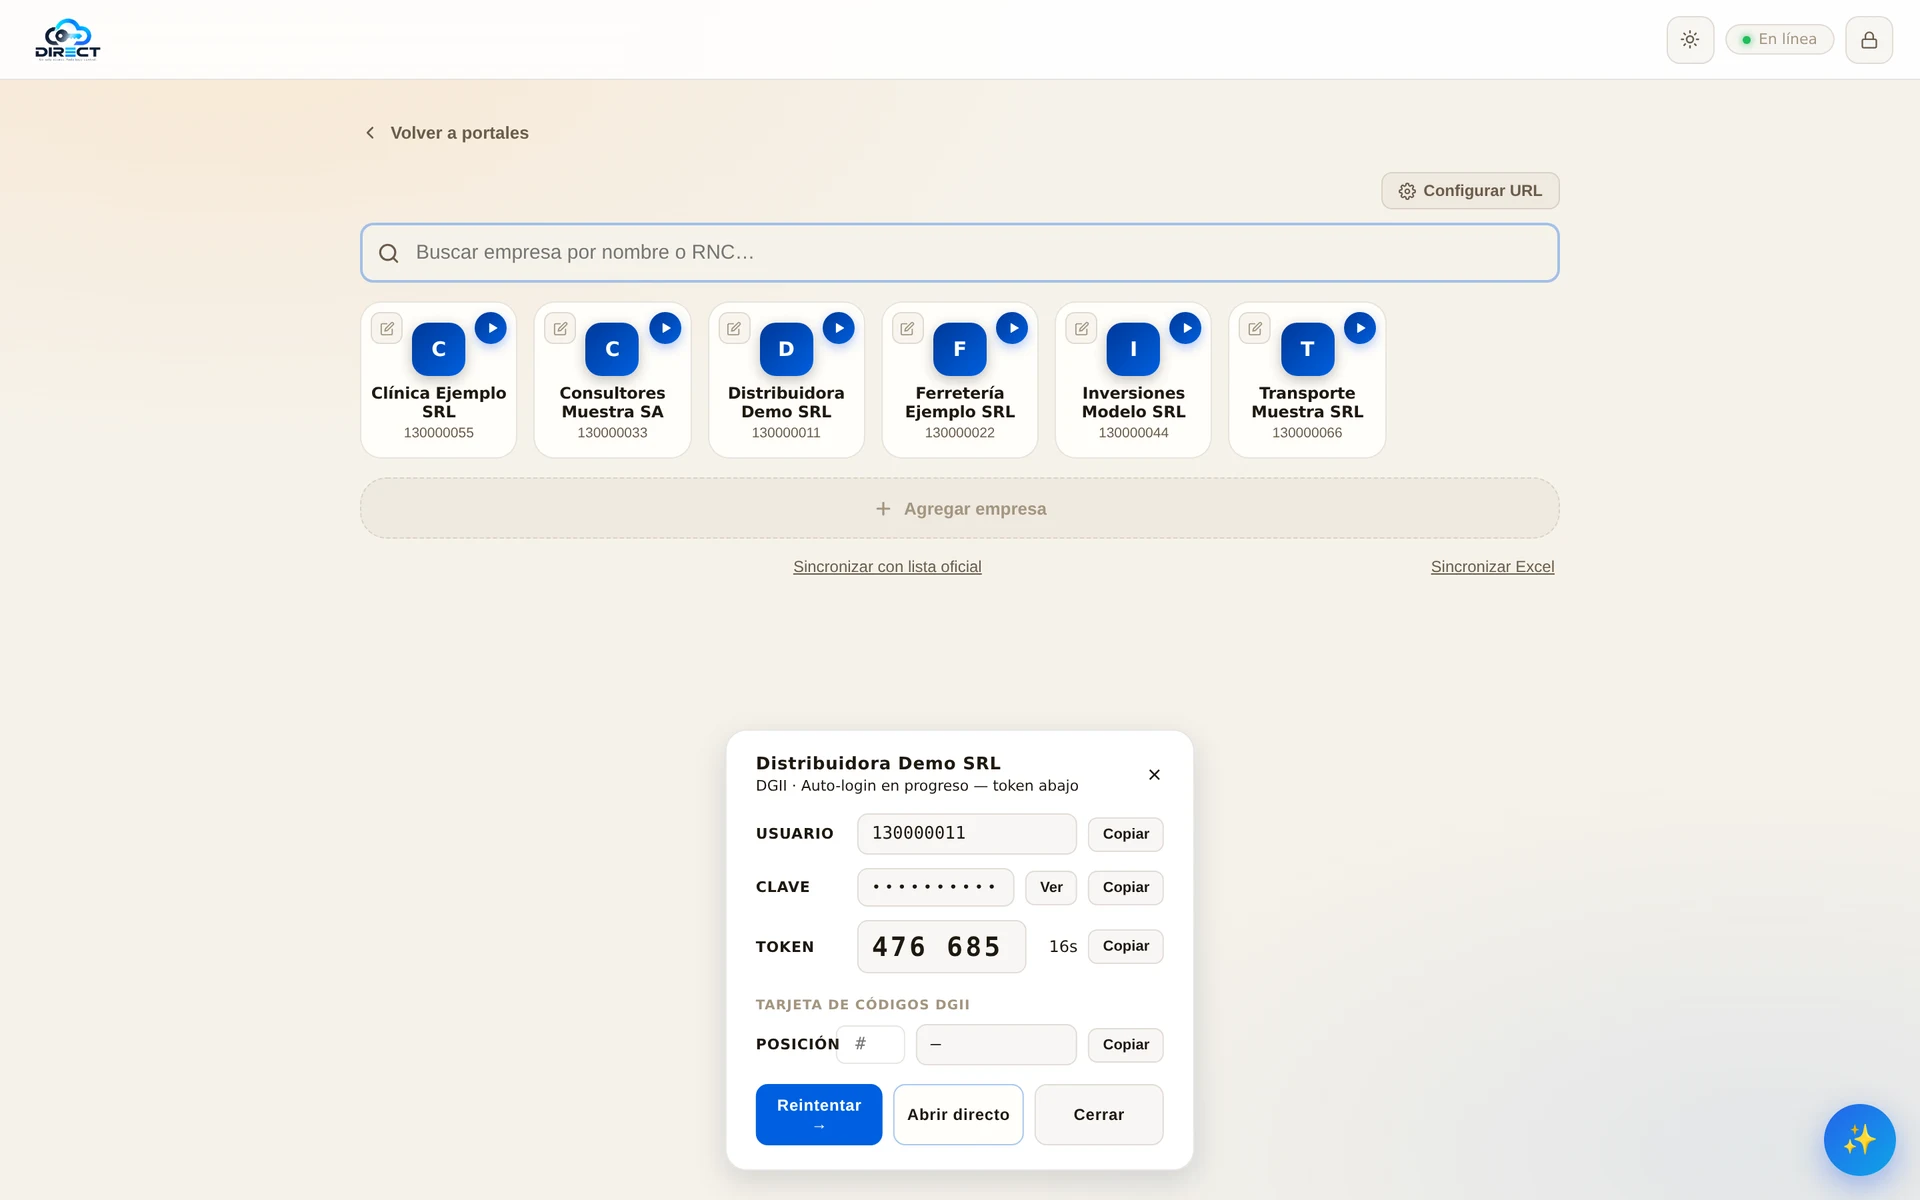
Task: Copy the TOKEN code
Action: click(x=1126, y=946)
